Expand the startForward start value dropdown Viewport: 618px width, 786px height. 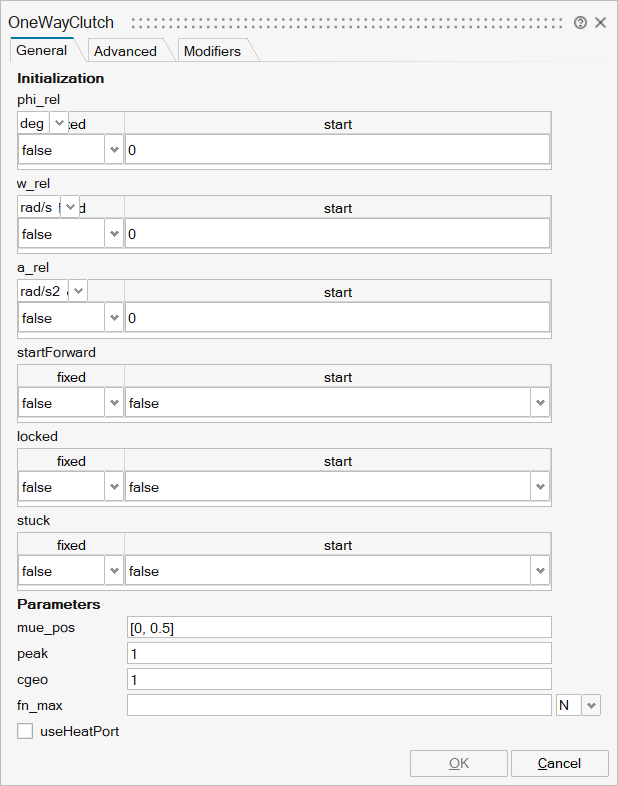pos(540,403)
